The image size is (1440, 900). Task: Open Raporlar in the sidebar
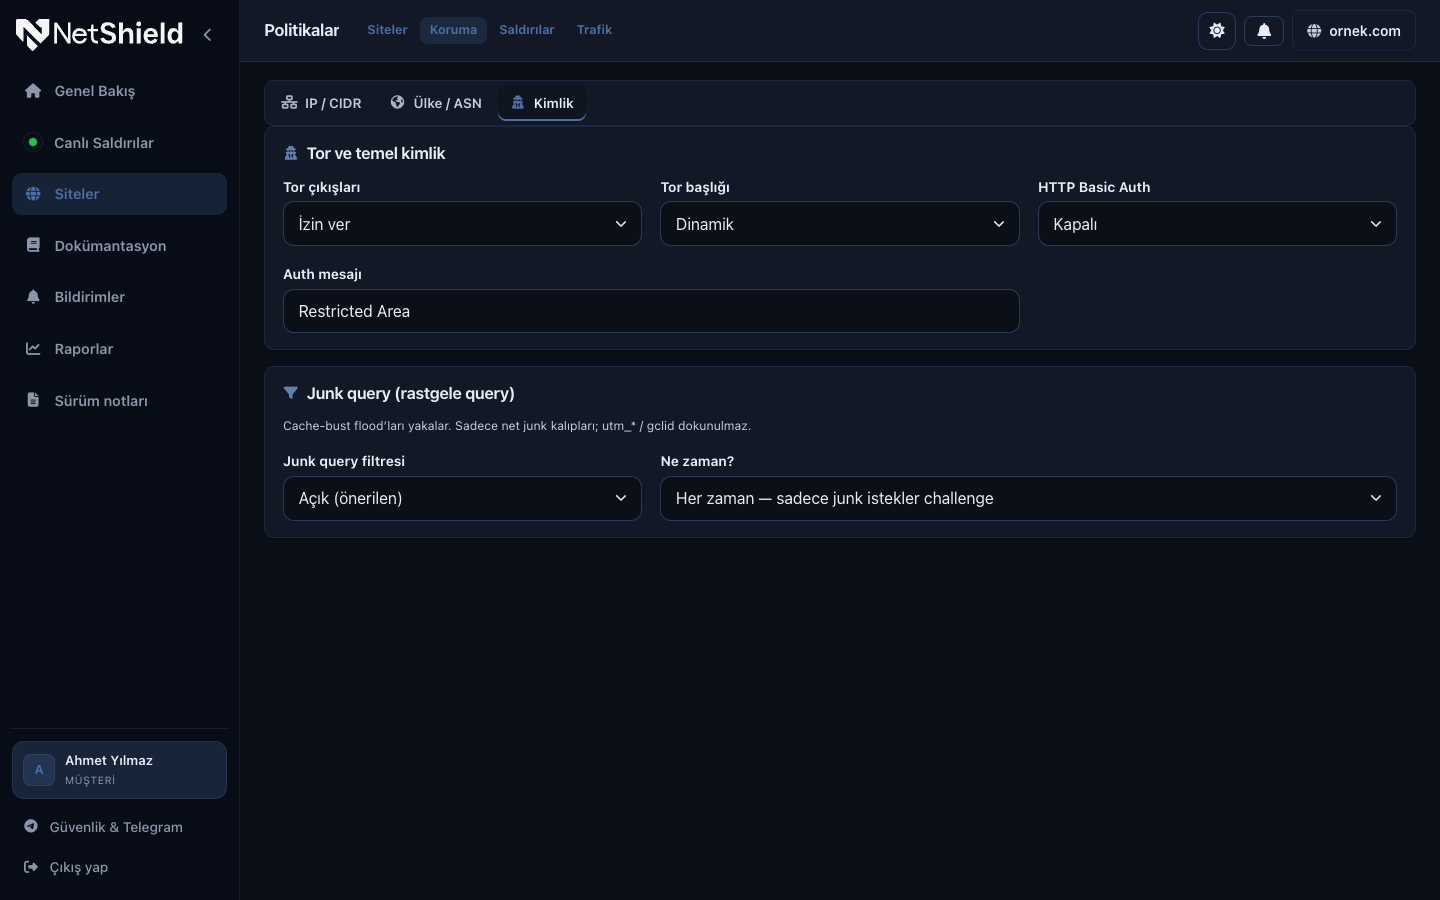click(119, 349)
